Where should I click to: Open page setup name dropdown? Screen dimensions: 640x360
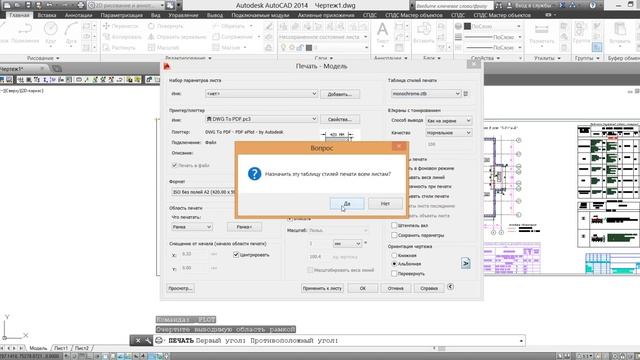click(x=261, y=94)
